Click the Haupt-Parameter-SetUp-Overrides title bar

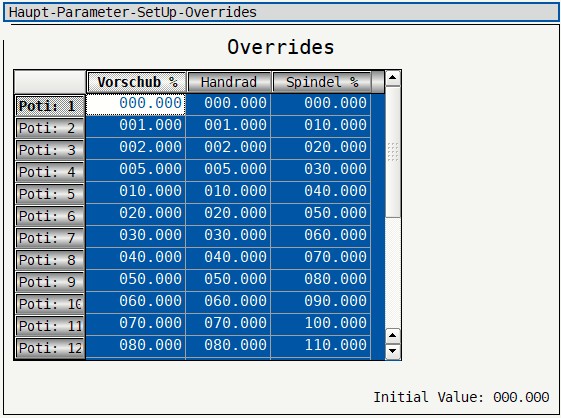(281, 12)
